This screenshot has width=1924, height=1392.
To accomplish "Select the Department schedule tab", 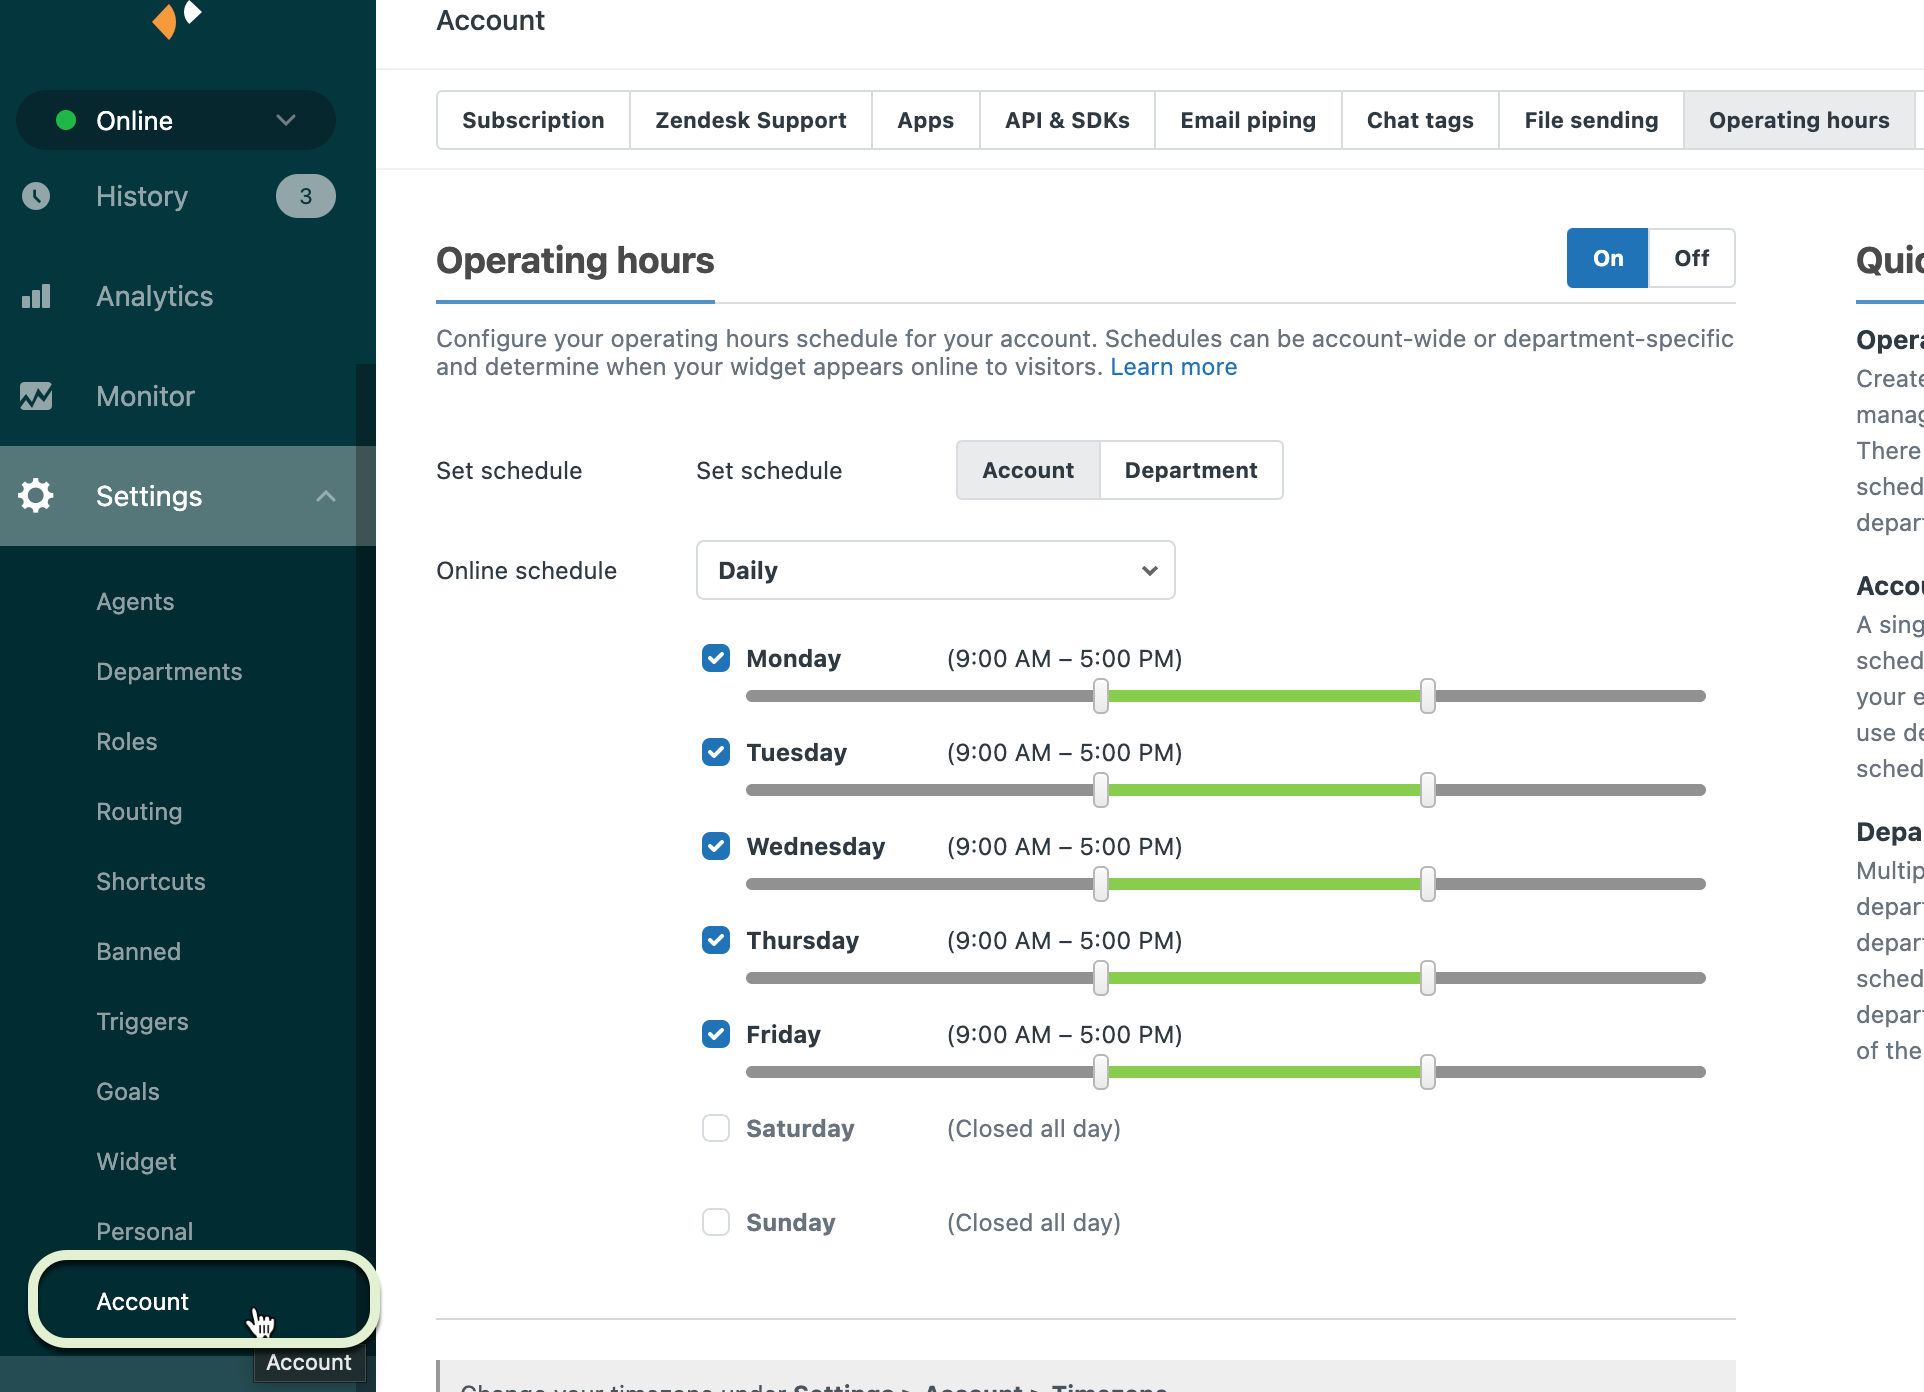I will click(1191, 470).
